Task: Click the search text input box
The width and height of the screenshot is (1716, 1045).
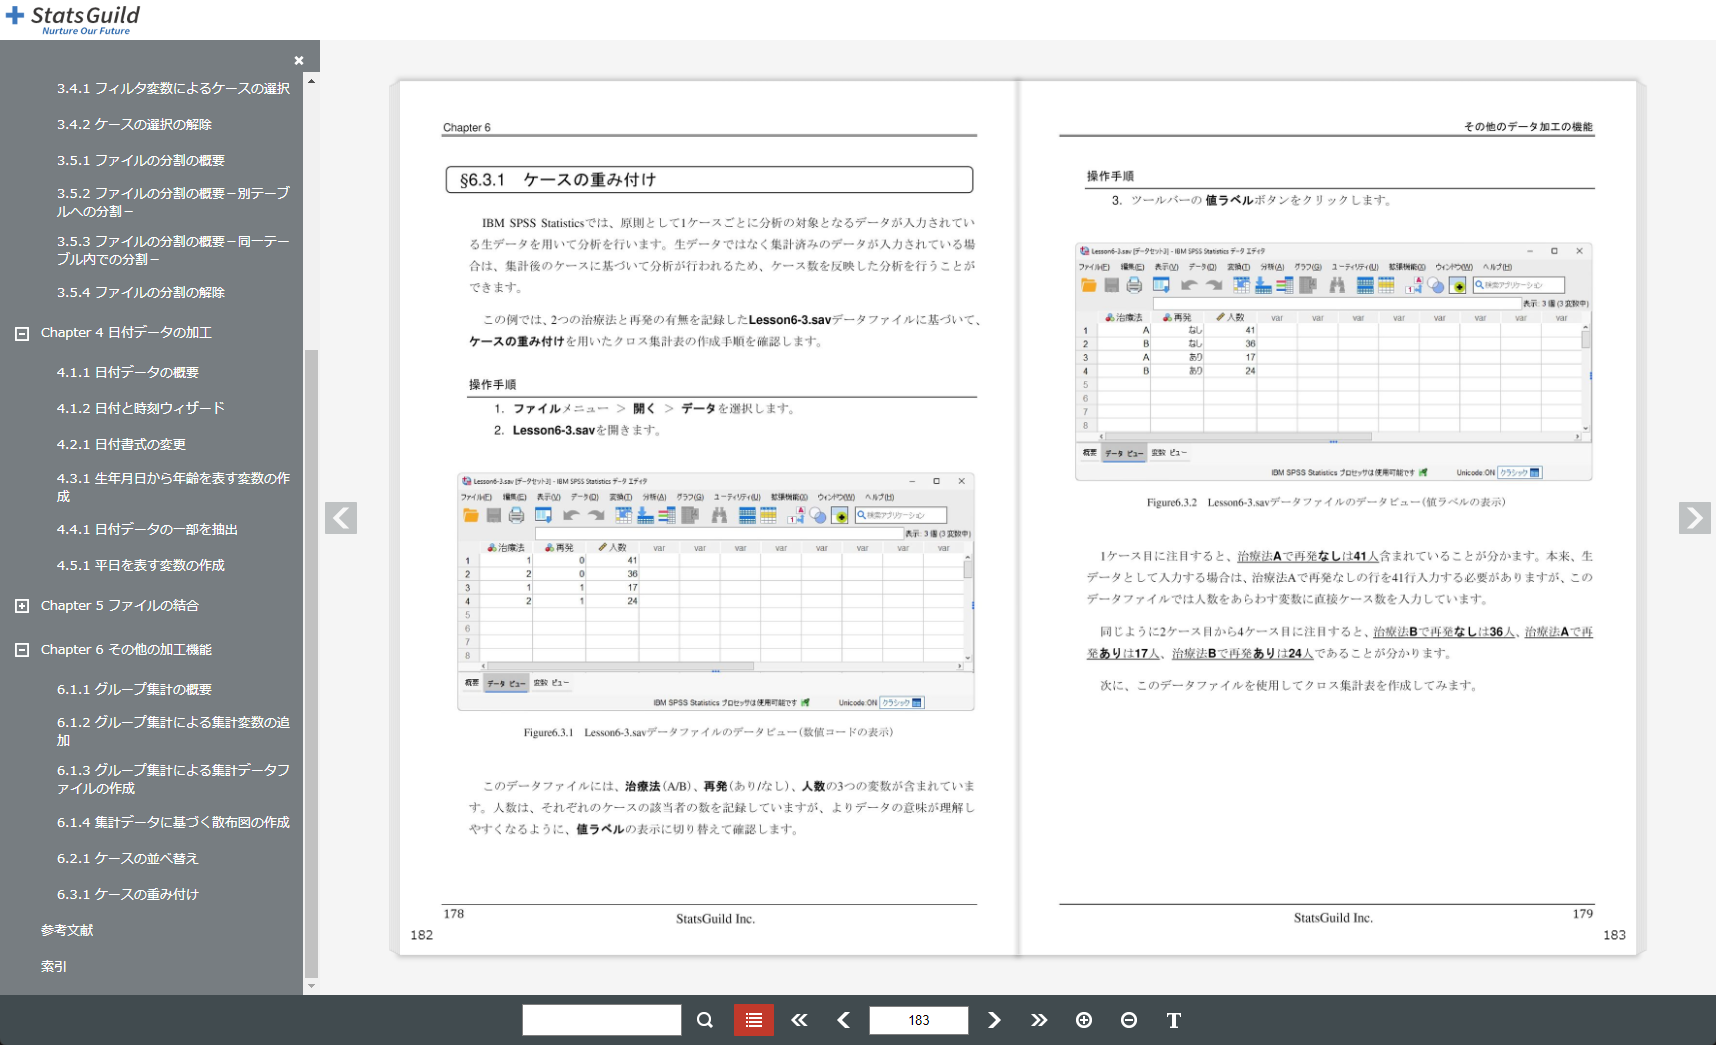Action: pyautogui.click(x=601, y=1020)
